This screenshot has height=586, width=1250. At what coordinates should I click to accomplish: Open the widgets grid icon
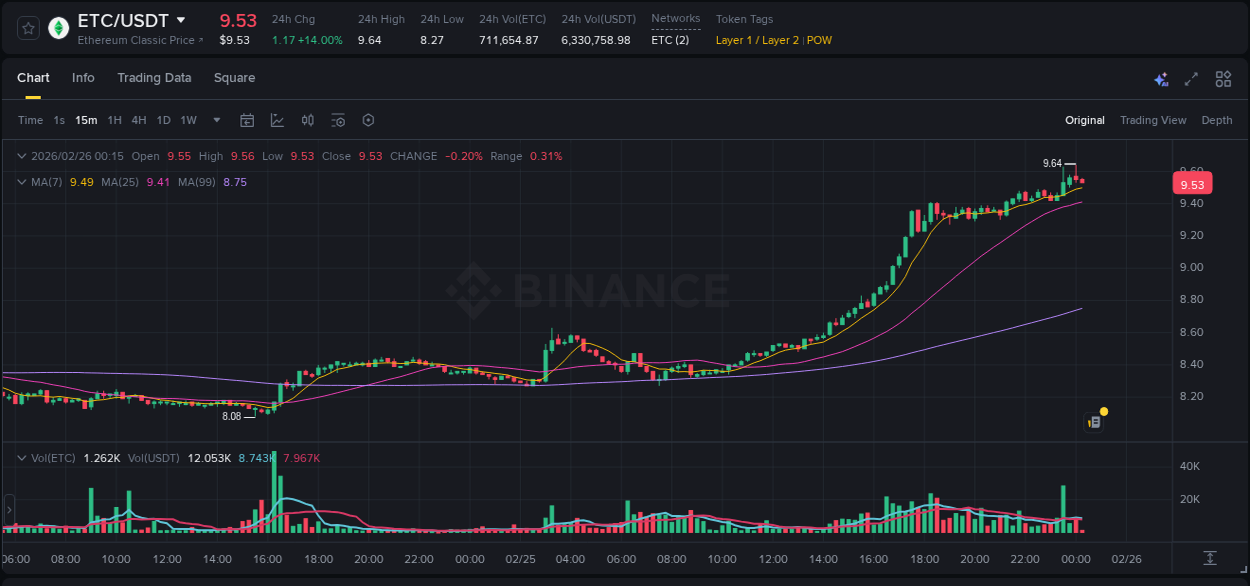pyautogui.click(x=1222, y=78)
